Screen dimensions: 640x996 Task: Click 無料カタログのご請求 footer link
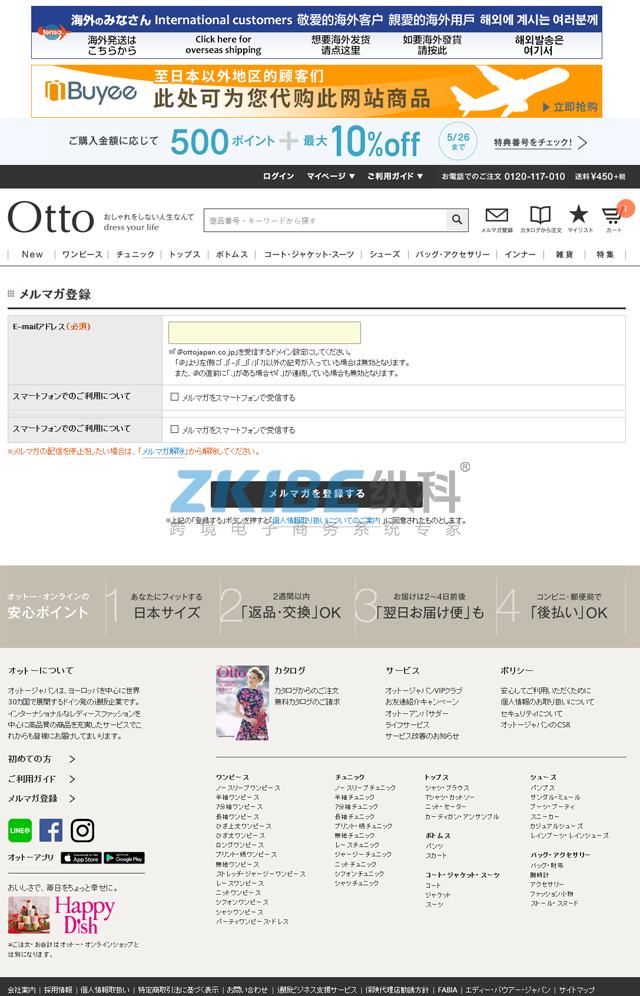pos(307,702)
